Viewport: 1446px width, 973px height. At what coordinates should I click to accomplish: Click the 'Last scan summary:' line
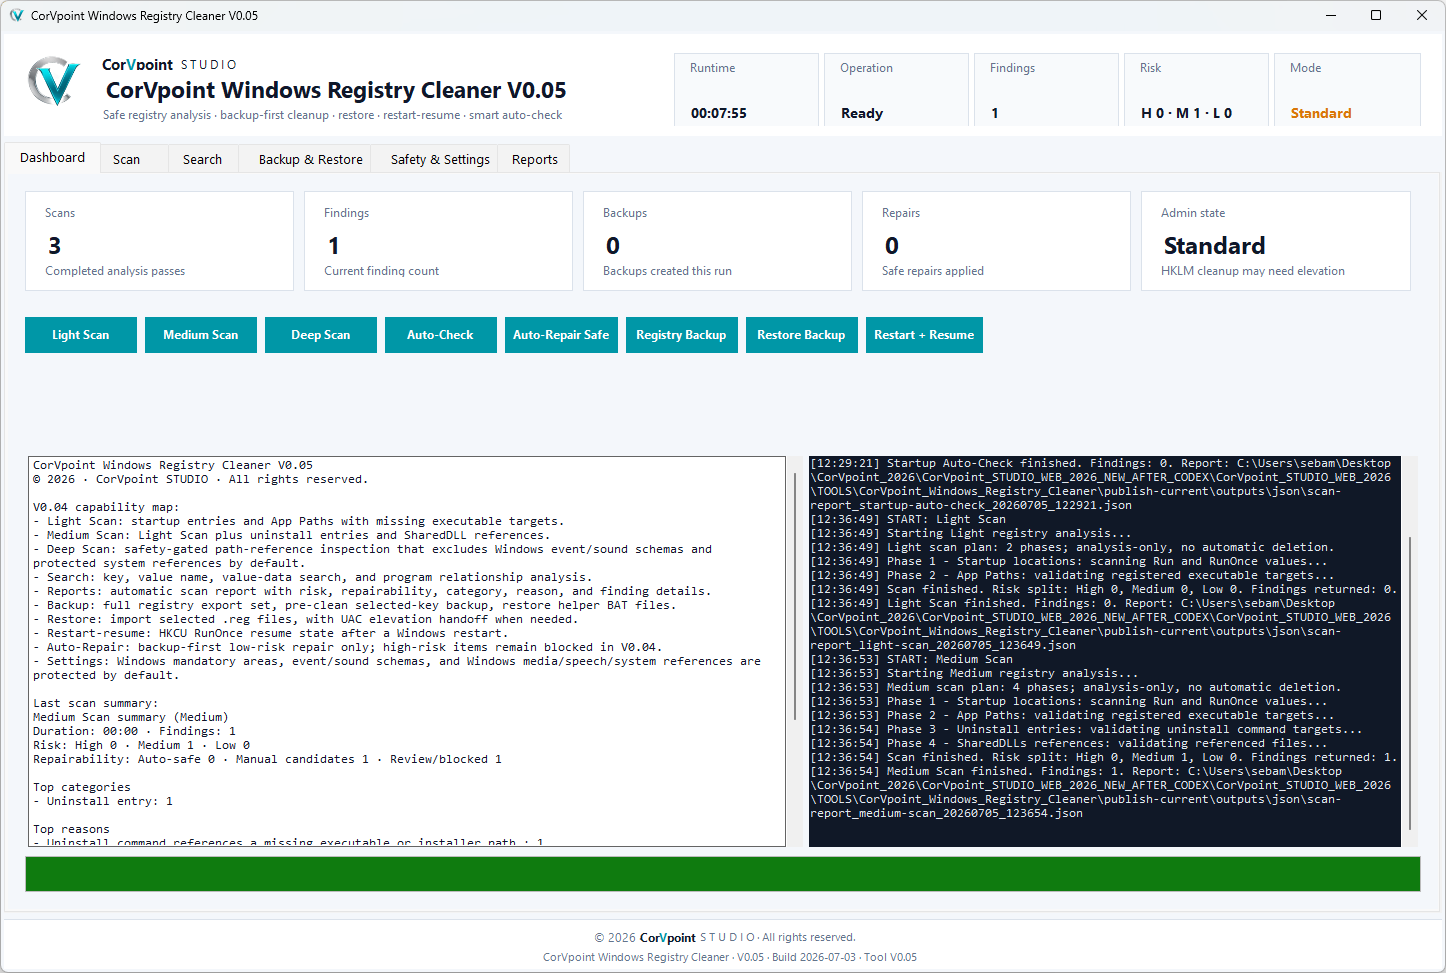96,703
